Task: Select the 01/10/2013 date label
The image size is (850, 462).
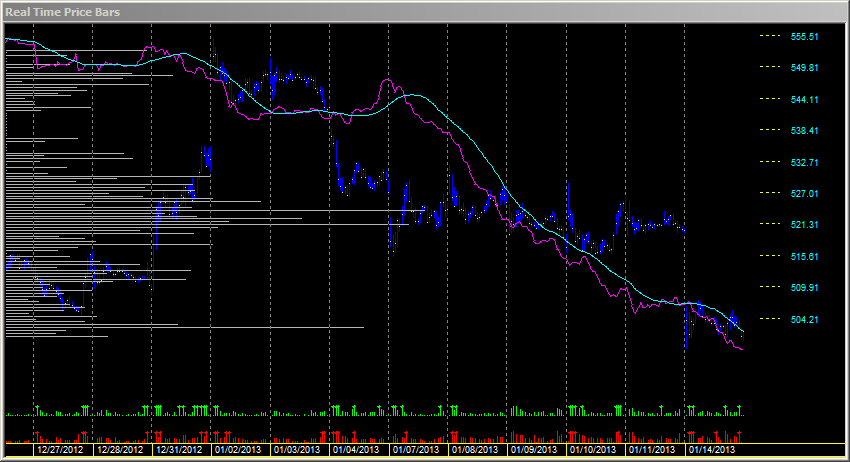Action: click(x=593, y=450)
